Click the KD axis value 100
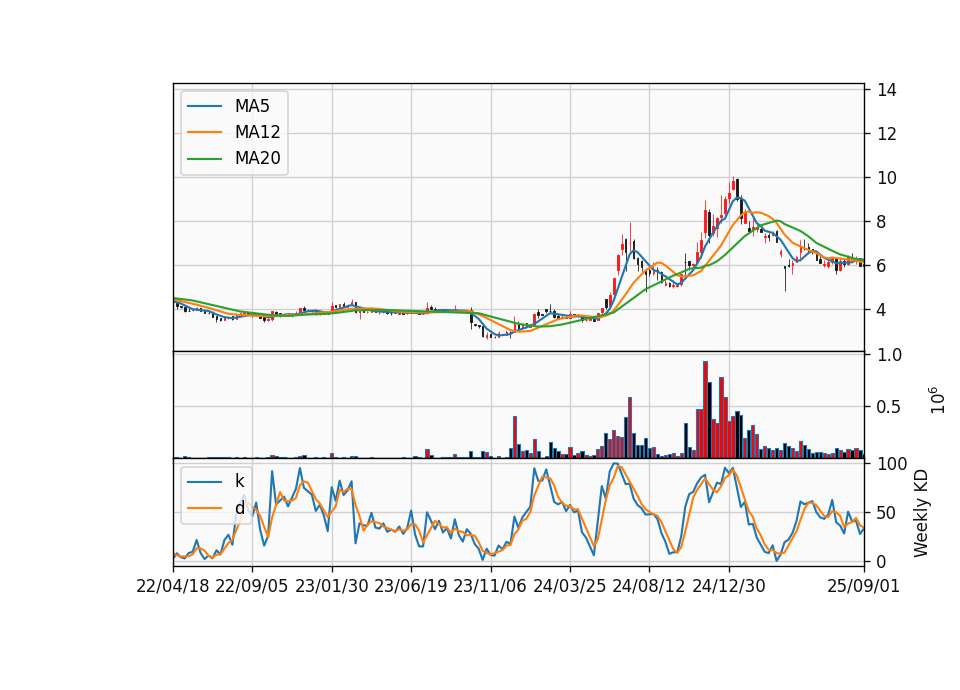This screenshot has height=690, width=960. click(x=892, y=463)
